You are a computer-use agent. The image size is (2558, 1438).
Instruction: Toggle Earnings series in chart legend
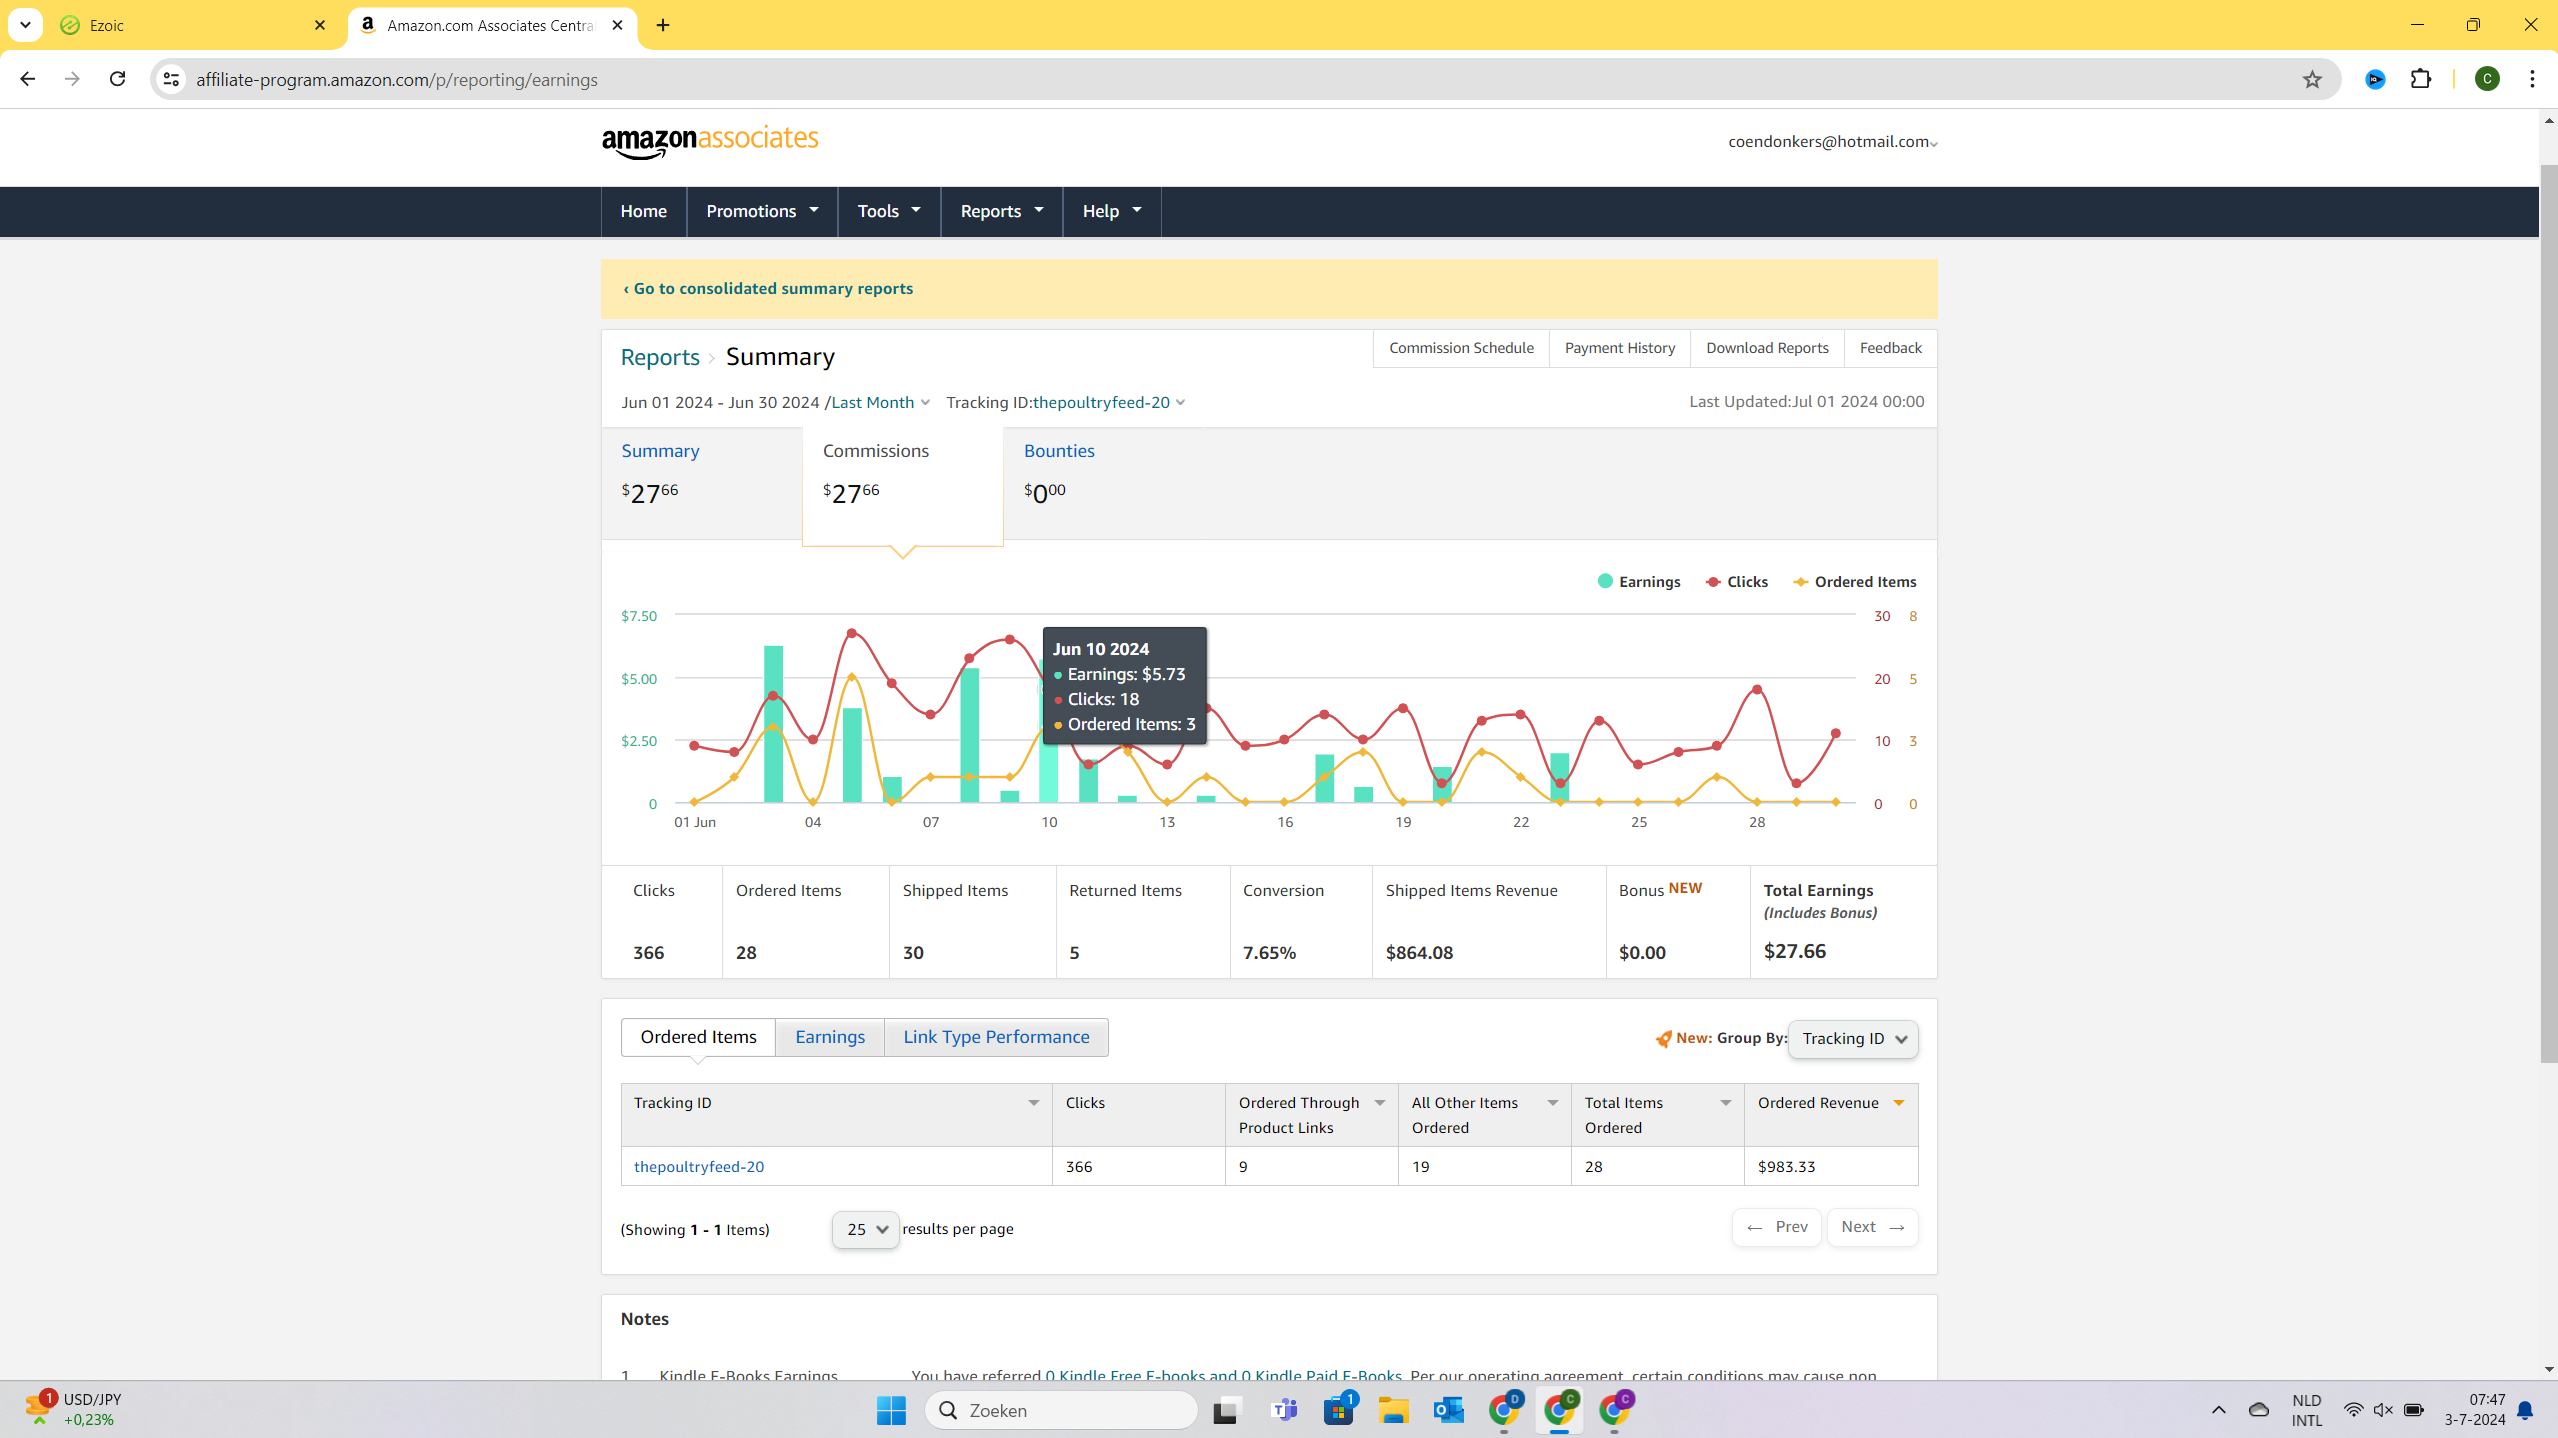click(x=1639, y=582)
